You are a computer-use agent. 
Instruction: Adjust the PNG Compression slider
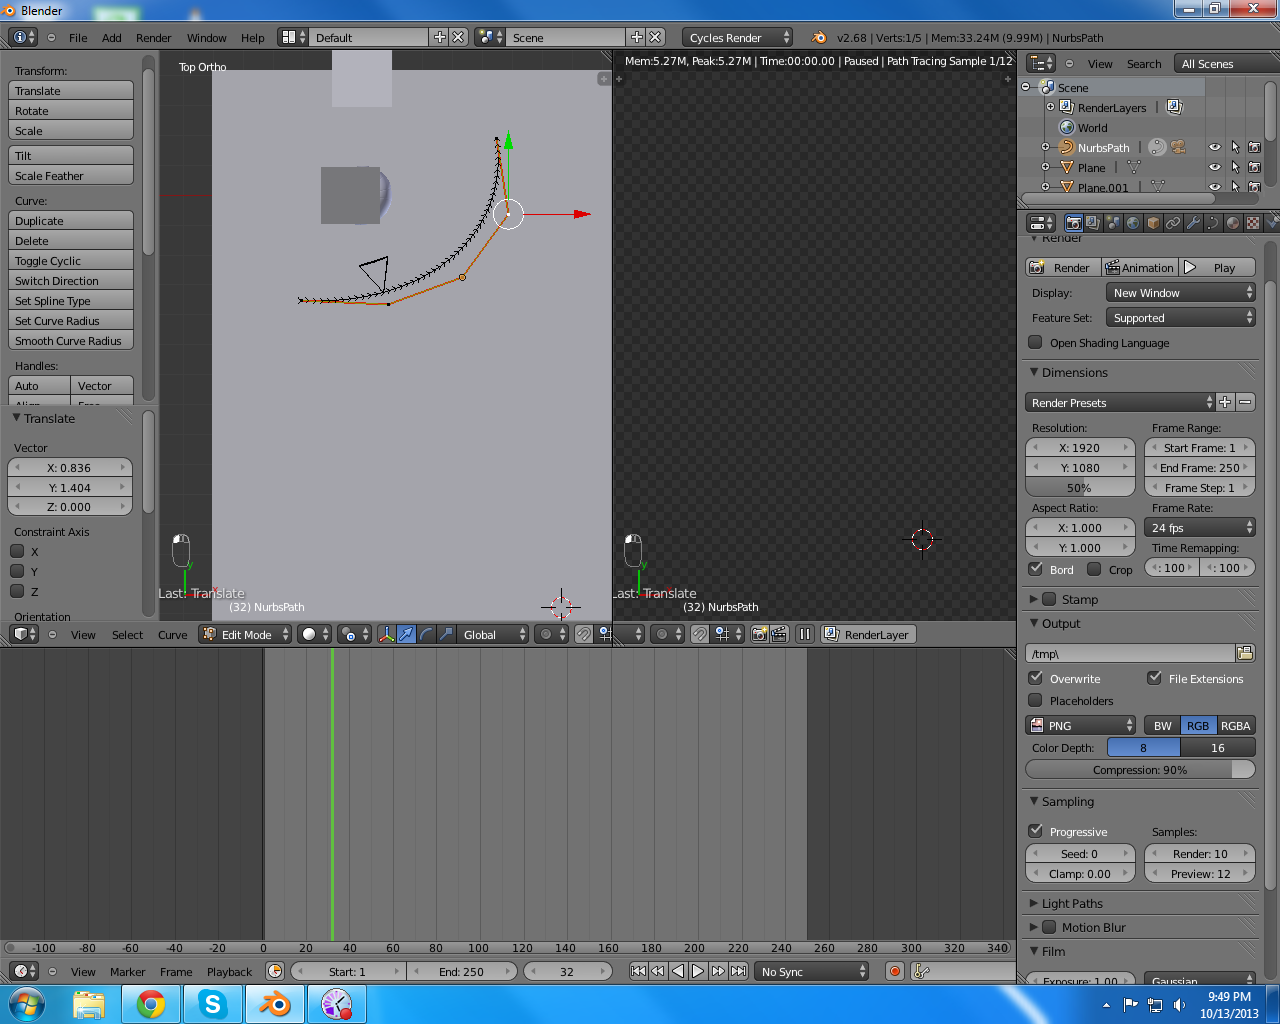pyautogui.click(x=1140, y=769)
